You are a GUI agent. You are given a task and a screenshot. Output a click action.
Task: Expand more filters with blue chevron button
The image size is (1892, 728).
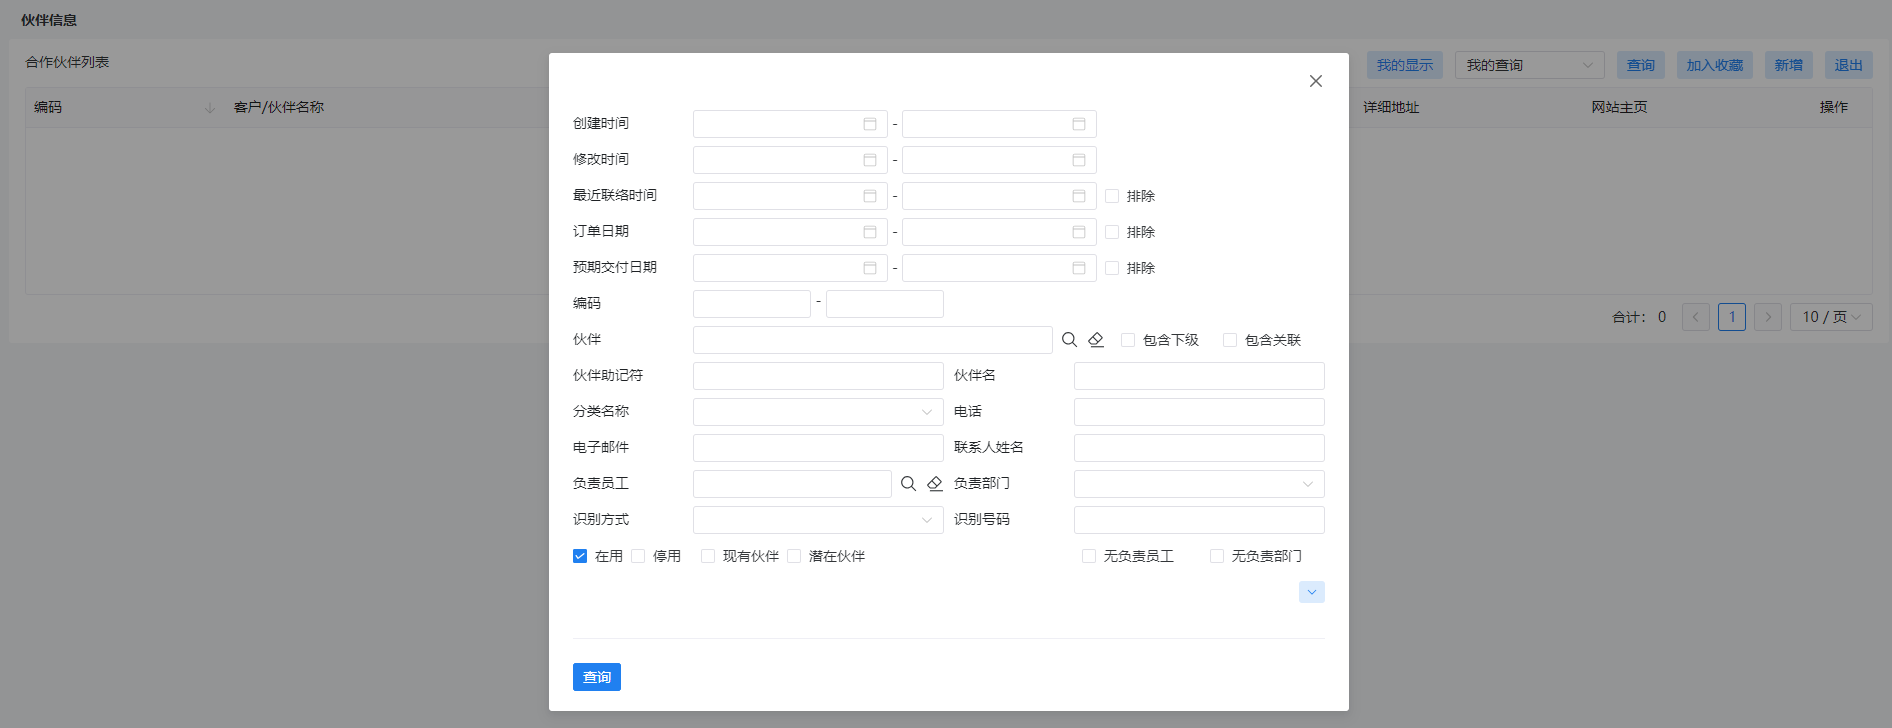[x=1312, y=592]
